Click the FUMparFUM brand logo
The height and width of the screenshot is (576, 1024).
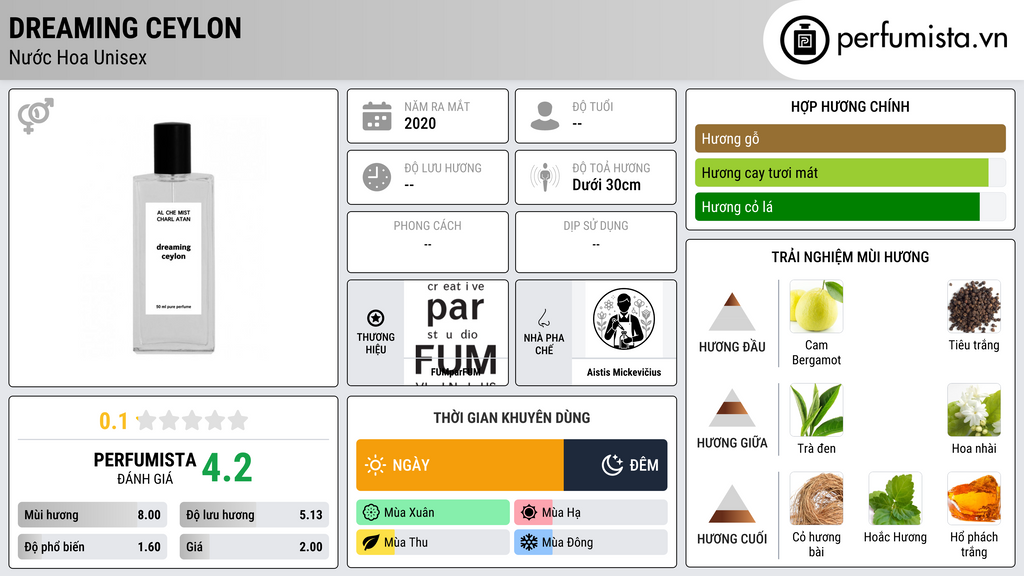[x=456, y=333]
